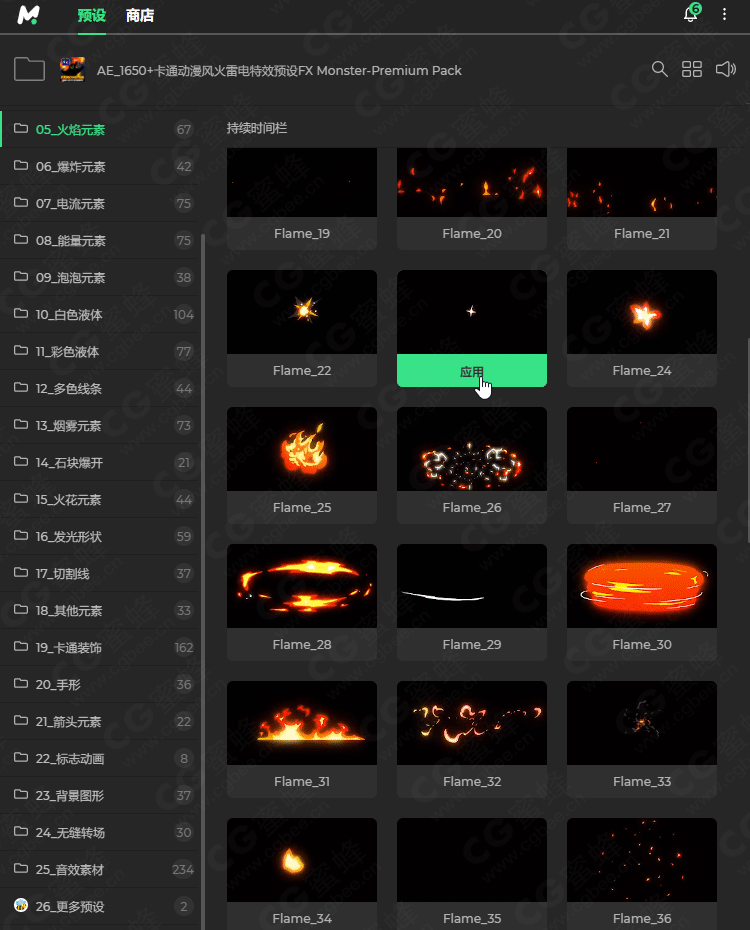750x930 pixels.
Task: Open the 16_发光形状 category
Action: 100,537
